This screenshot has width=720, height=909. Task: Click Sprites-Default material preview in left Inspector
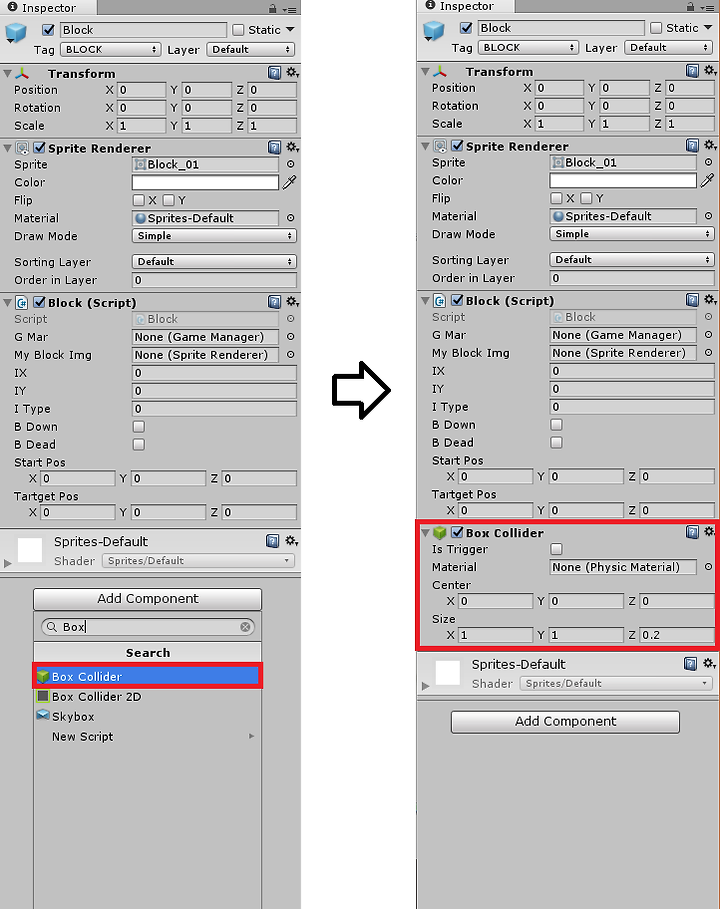[x=30, y=550]
